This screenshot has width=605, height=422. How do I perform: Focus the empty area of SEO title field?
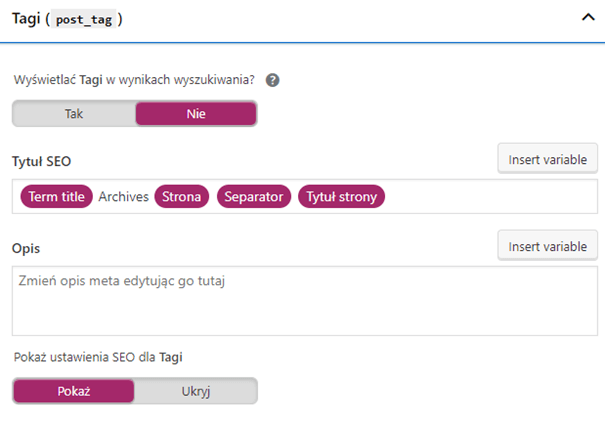tap(490, 197)
